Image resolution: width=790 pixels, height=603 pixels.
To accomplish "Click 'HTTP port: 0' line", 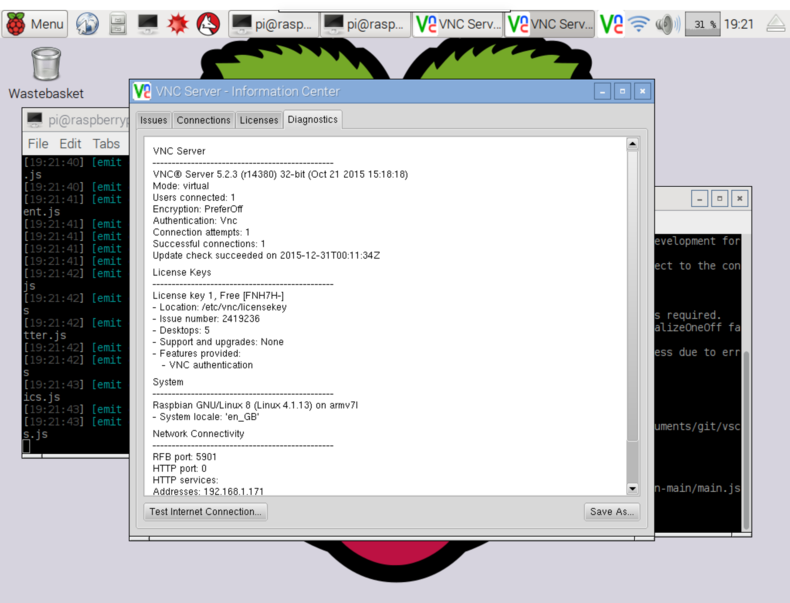I will (x=179, y=468).
